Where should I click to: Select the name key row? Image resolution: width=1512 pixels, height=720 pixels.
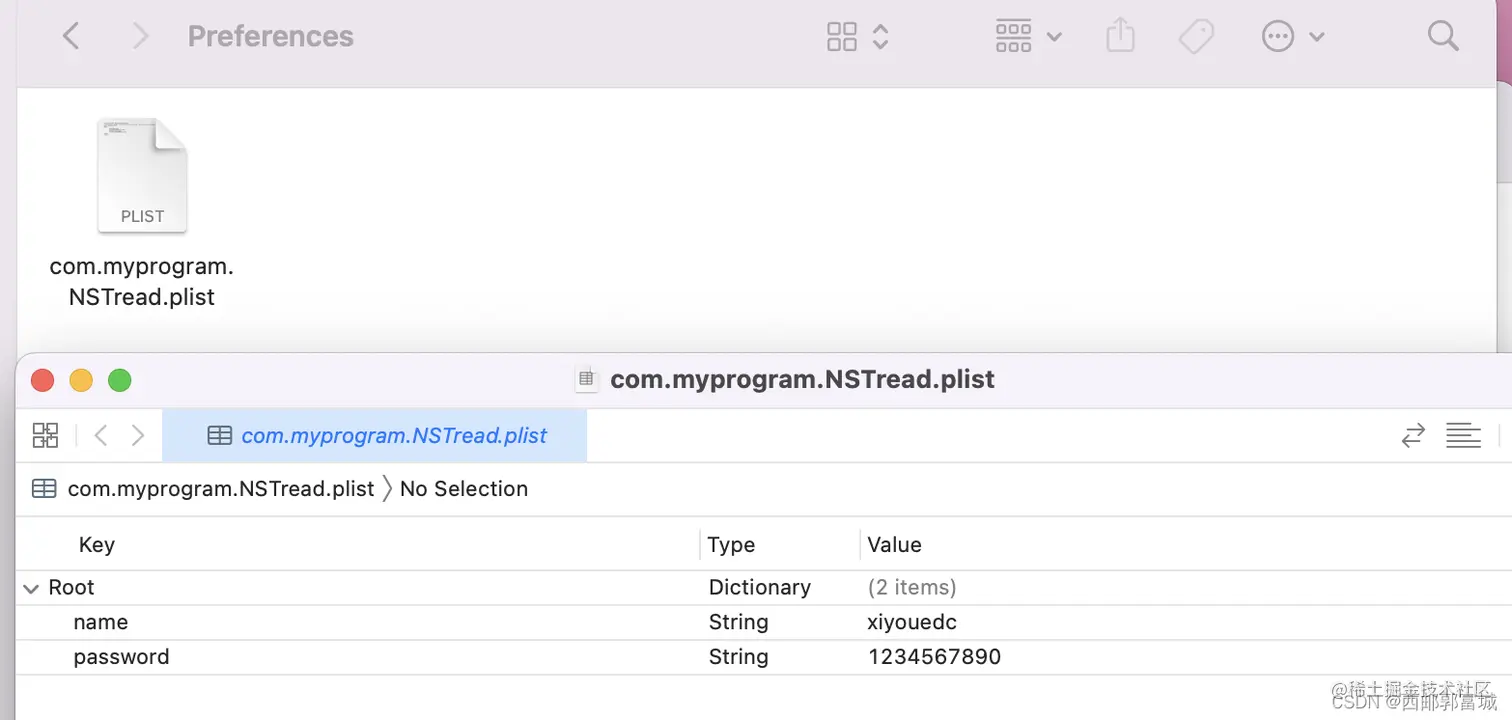coord(101,622)
